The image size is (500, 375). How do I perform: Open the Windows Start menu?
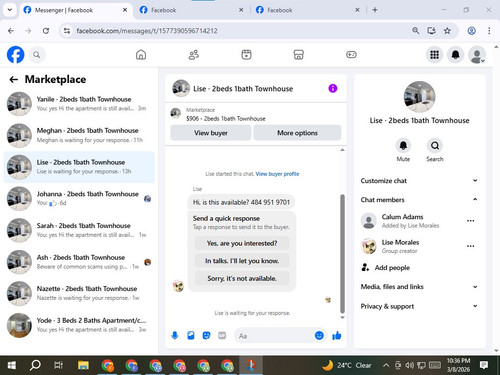point(12,365)
